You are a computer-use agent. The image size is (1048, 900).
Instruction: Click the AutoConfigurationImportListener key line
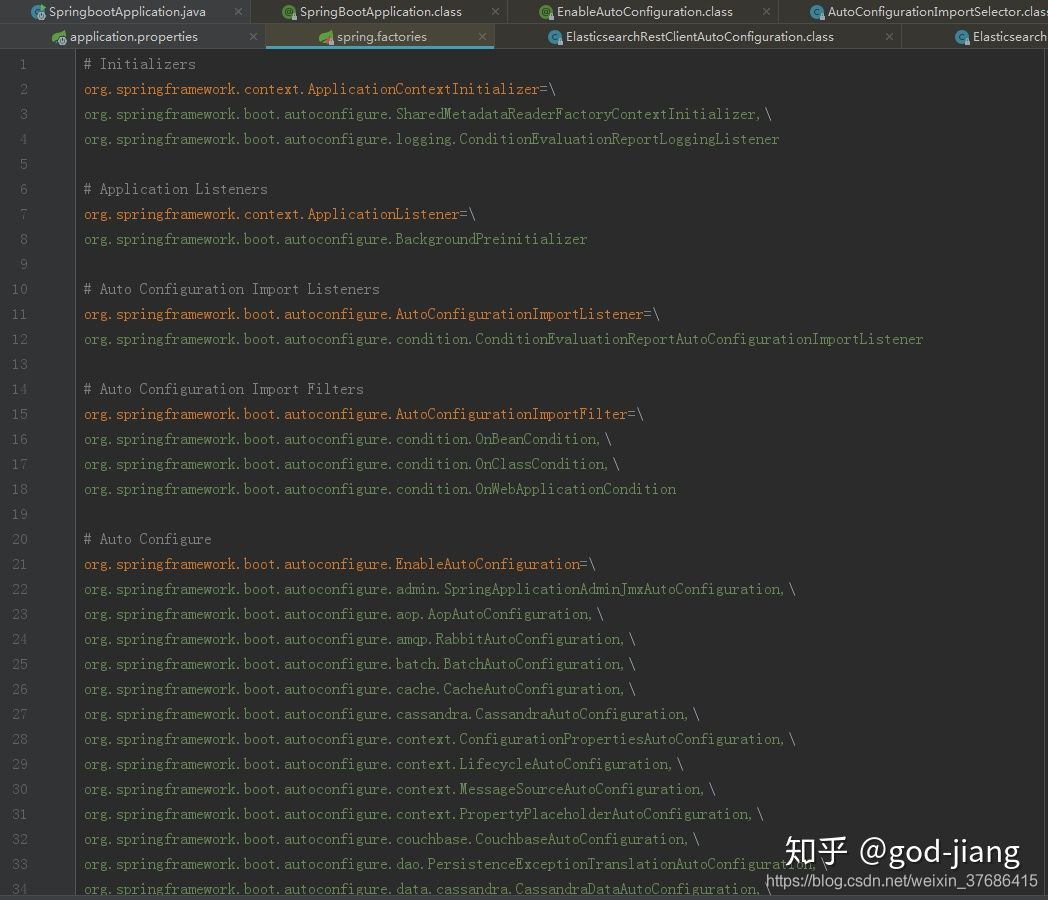(372, 314)
